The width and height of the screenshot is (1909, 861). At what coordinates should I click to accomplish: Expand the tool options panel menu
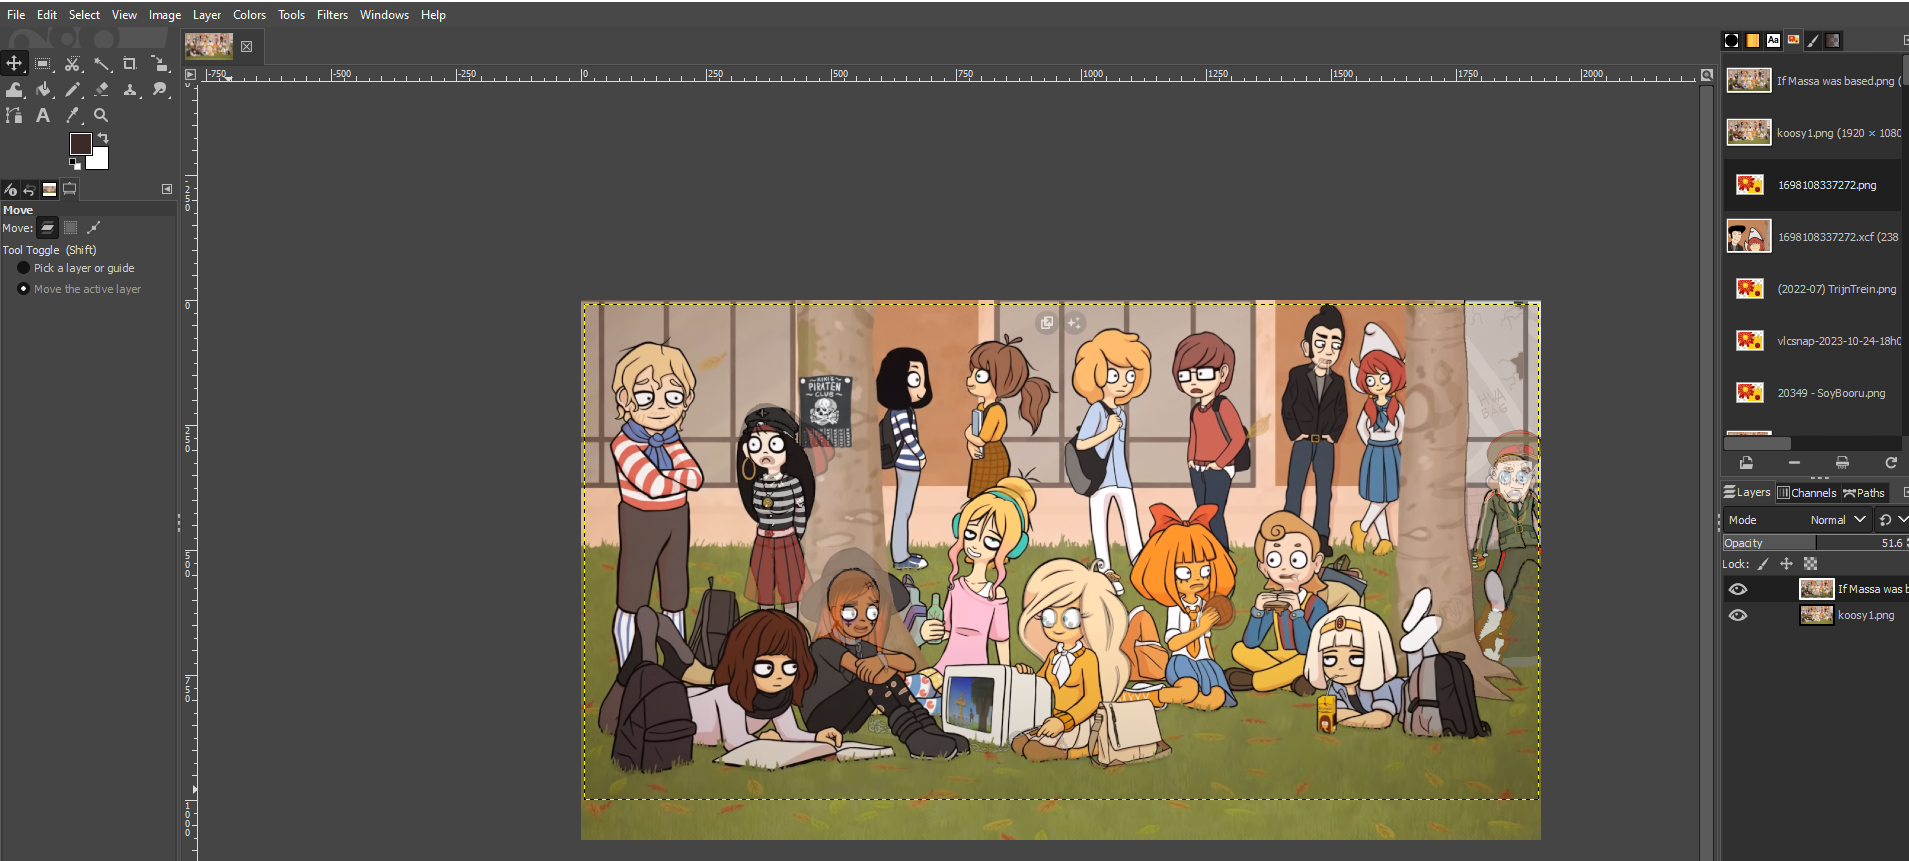pyautogui.click(x=167, y=189)
